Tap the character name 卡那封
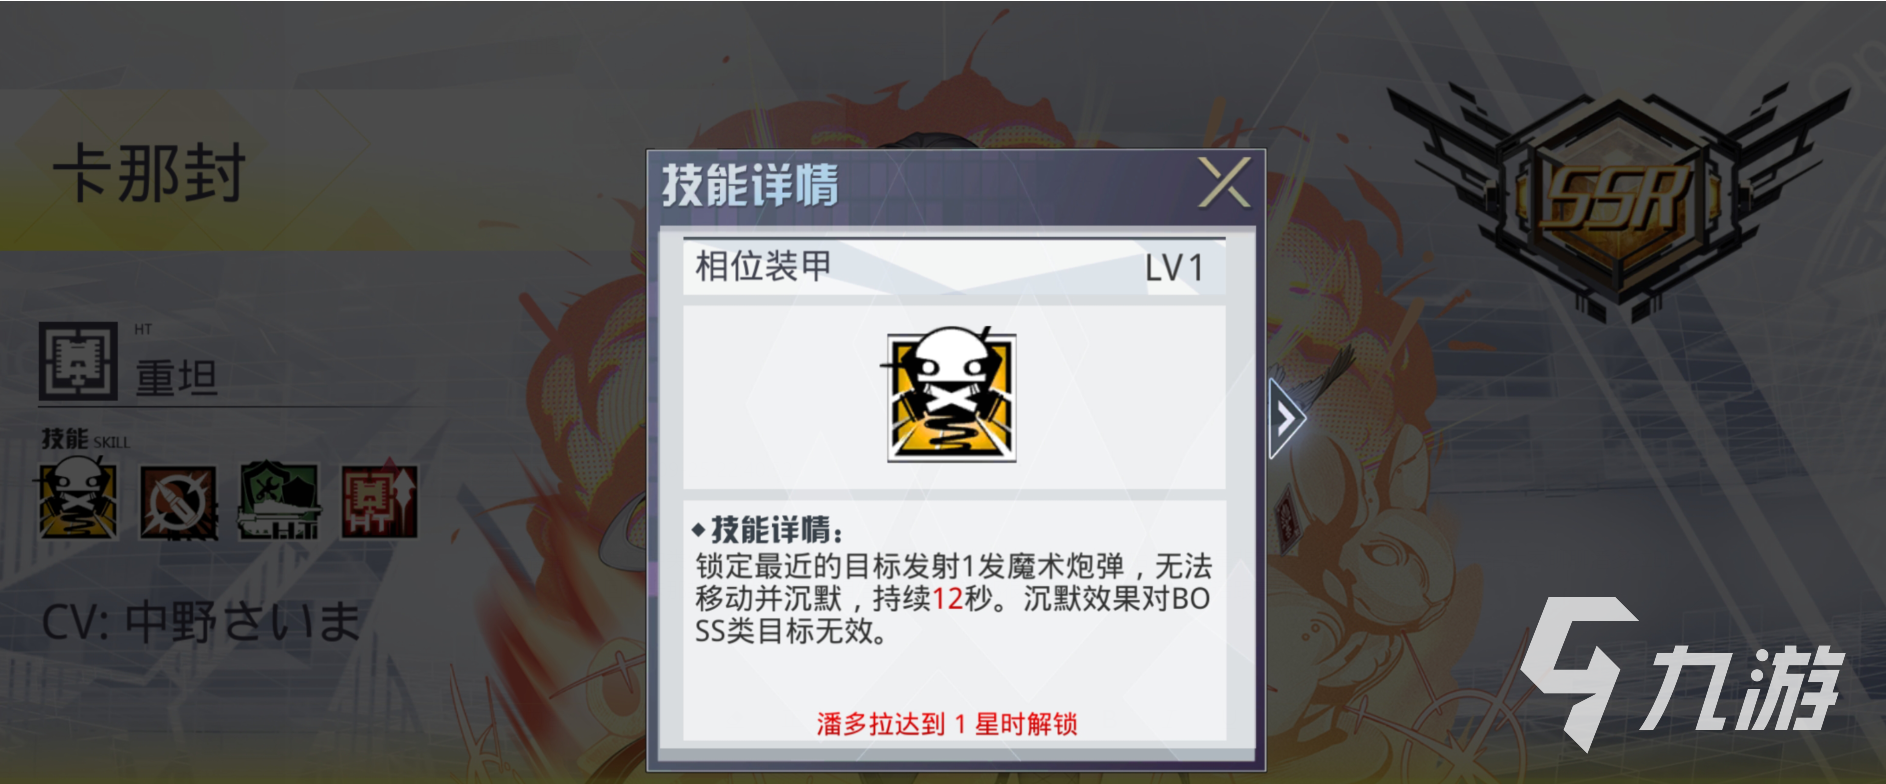 point(149,174)
